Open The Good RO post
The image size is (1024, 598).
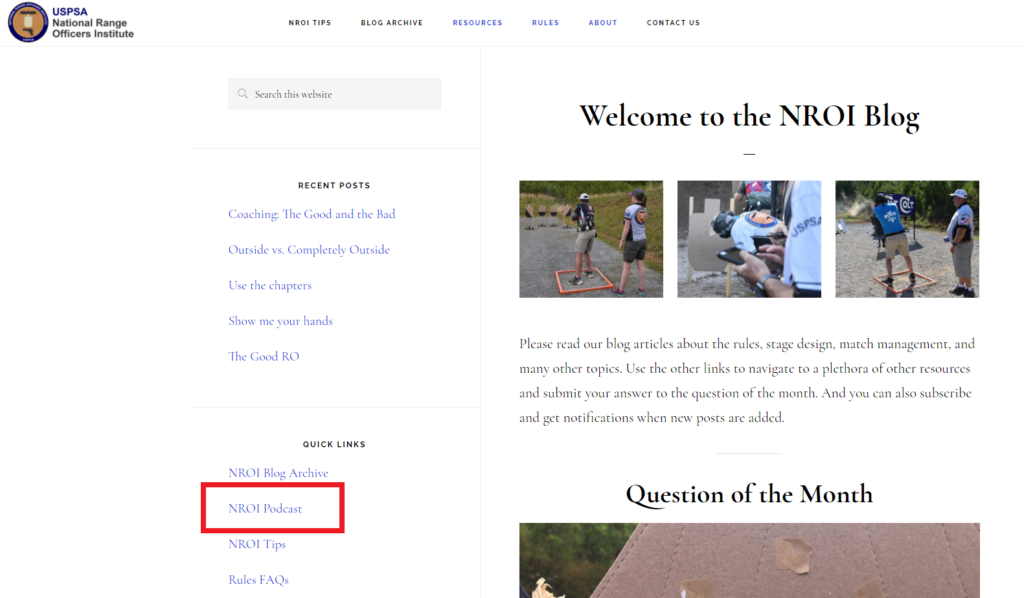coord(264,356)
